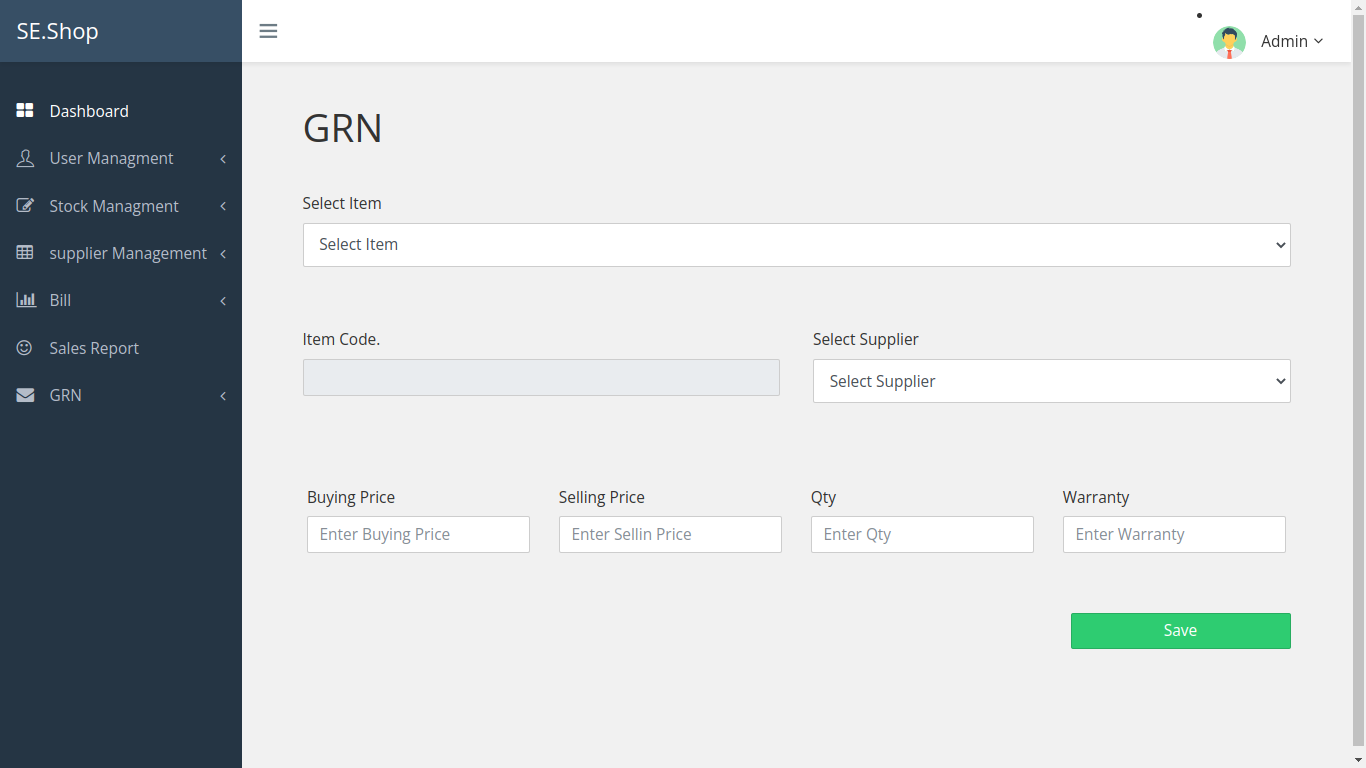Click the Stock Managment pencil icon
The height and width of the screenshot is (768, 1366).
click(x=24, y=205)
